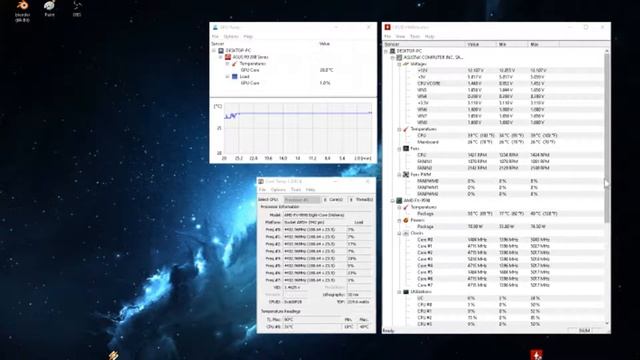Select GPU Core under Temperature in GPU Temp
640x360 pixels.
250,70
